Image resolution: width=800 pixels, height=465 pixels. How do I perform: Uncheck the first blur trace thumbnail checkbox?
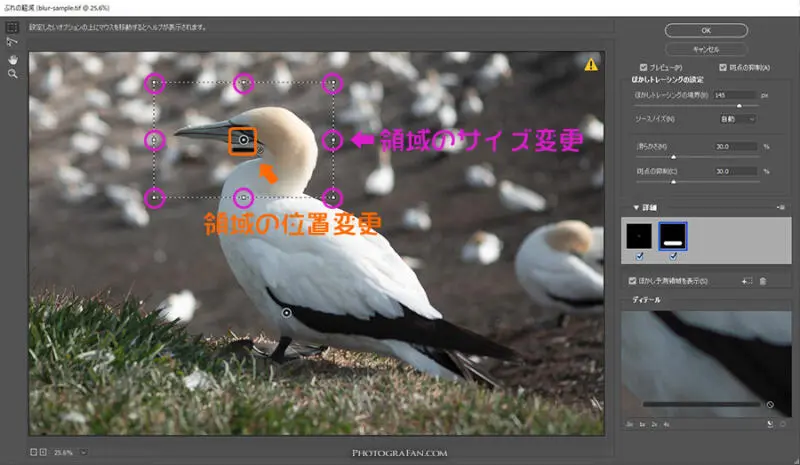(x=639, y=257)
